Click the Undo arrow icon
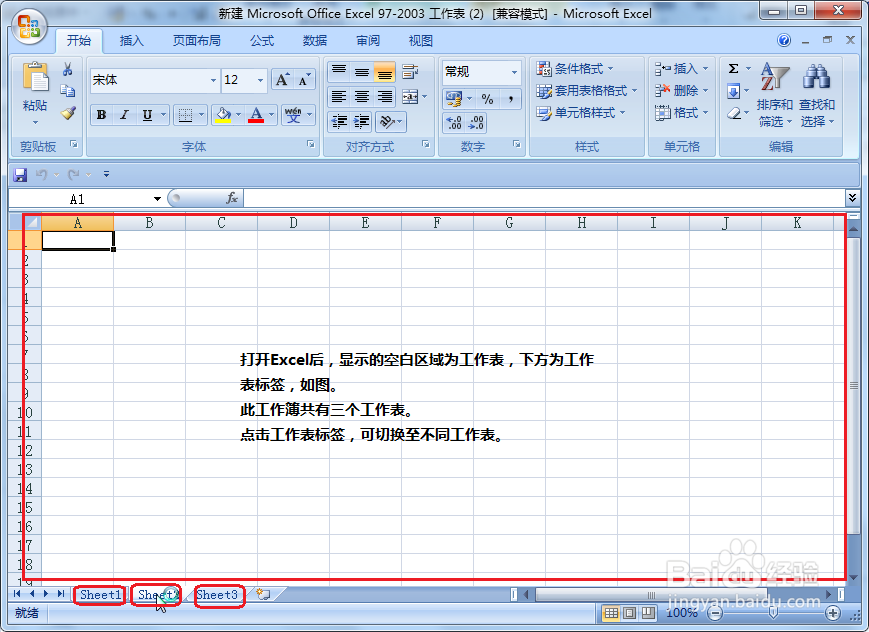Screen dimensions: 869x632 42,175
